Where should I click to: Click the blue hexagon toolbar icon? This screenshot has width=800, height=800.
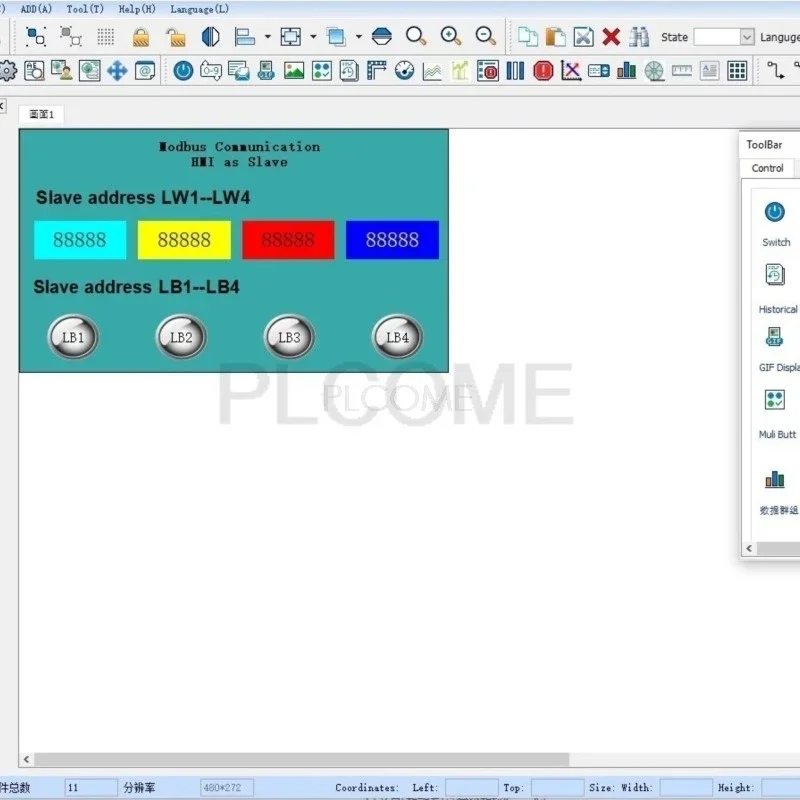click(x=382, y=37)
